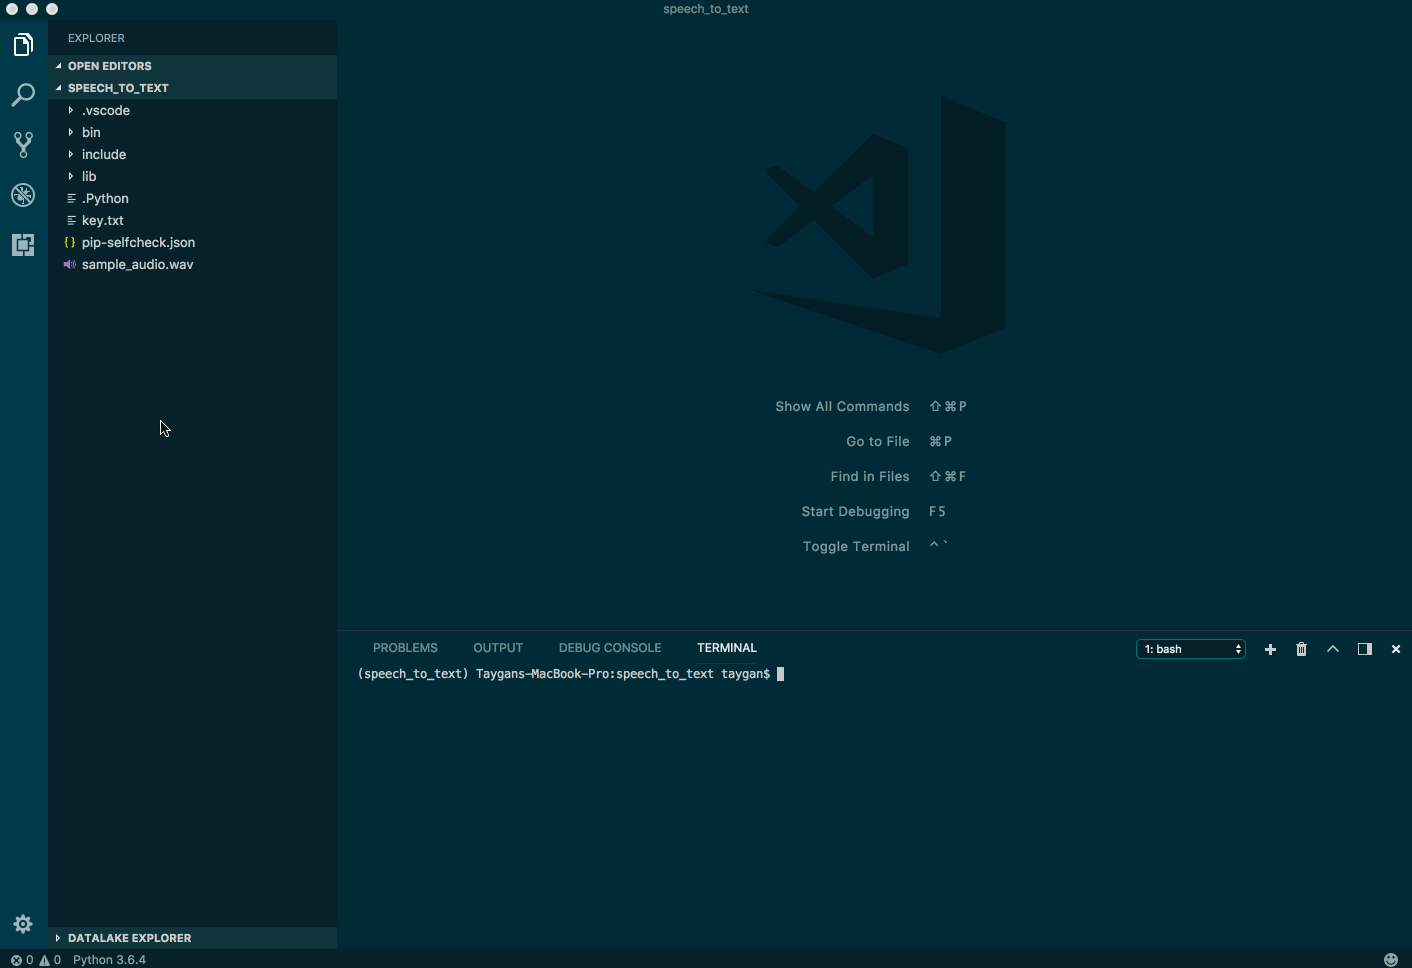The height and width of the screenshot is (968, 1412).
Task: Switch to the PROBLEMS tab
Action: (405, 648)
